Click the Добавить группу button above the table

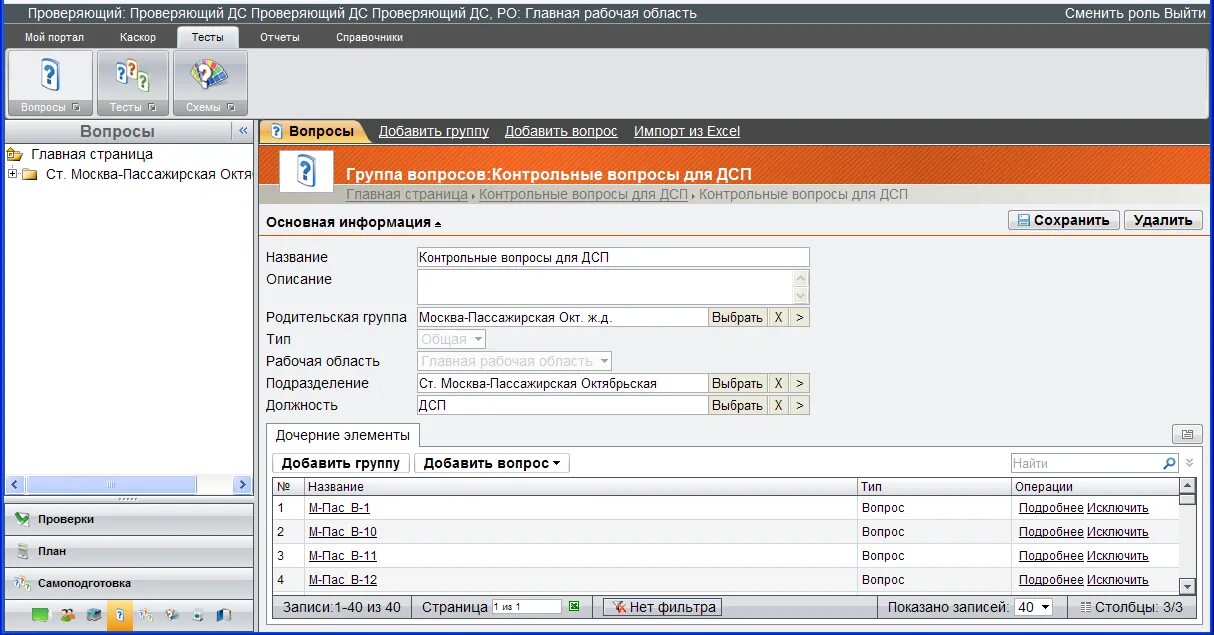341,463
